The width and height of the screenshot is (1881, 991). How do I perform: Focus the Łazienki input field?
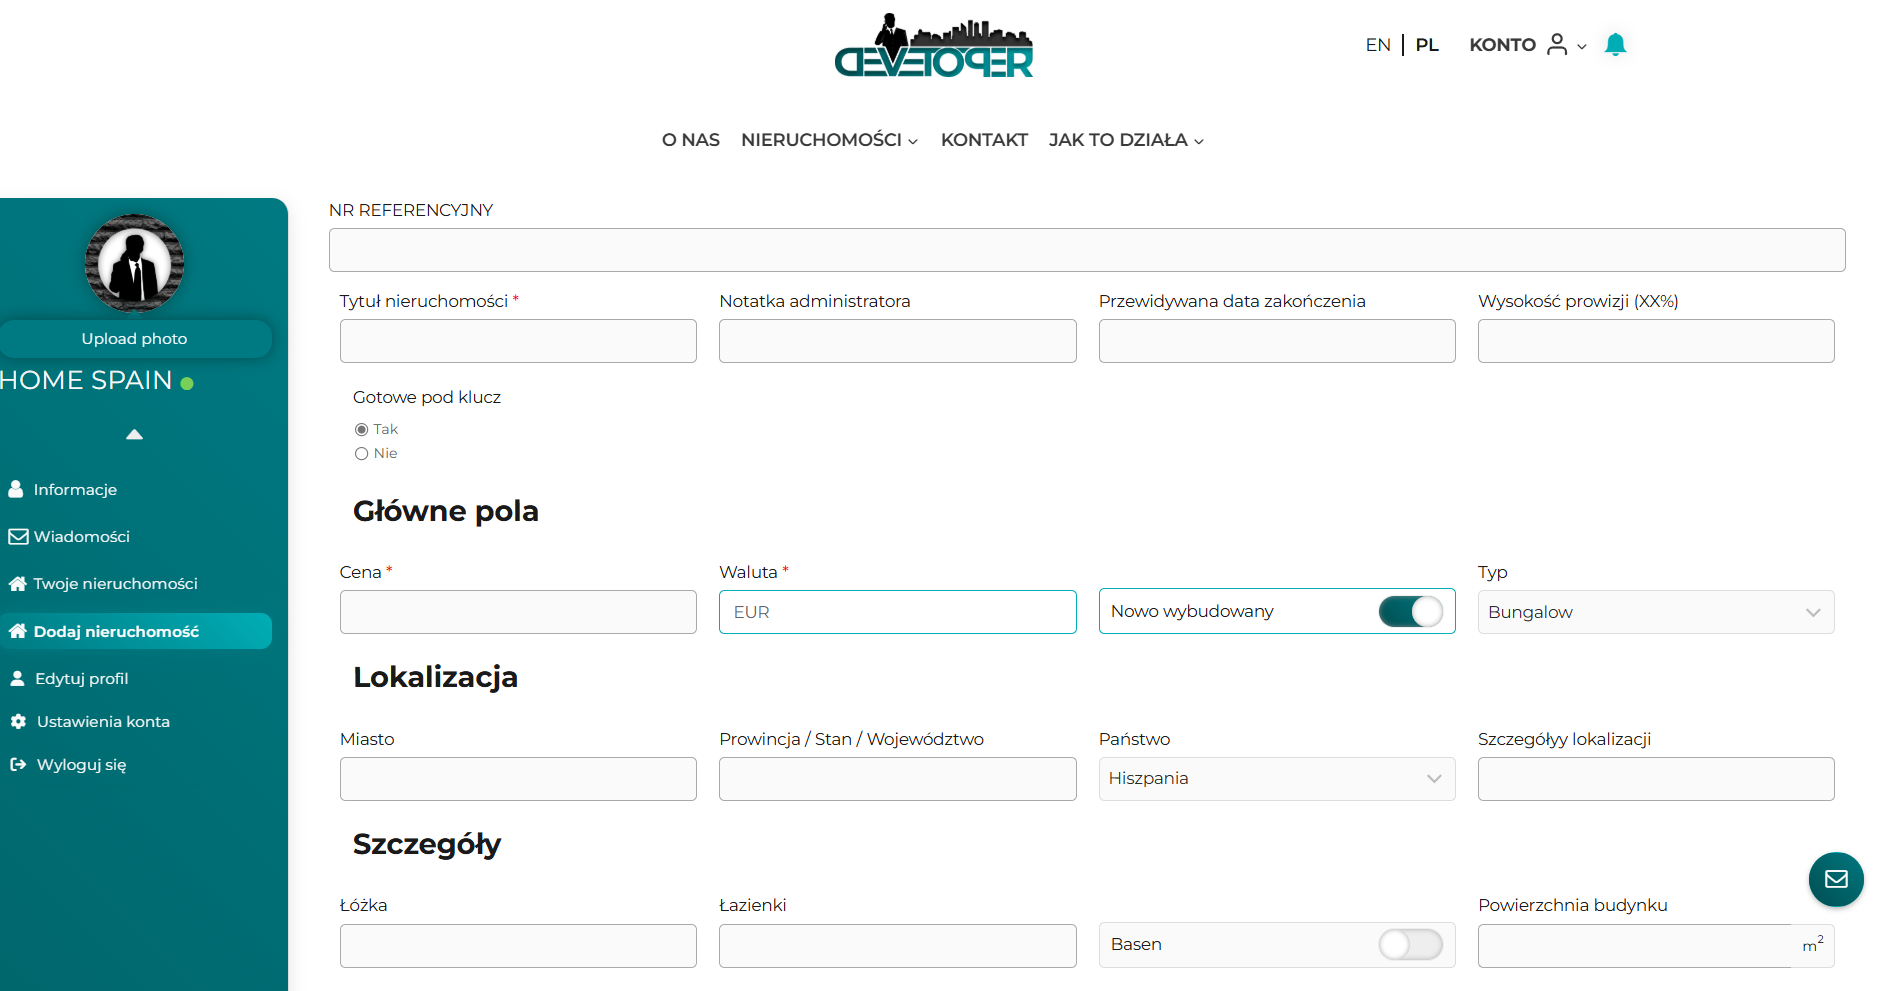(897, 946)
